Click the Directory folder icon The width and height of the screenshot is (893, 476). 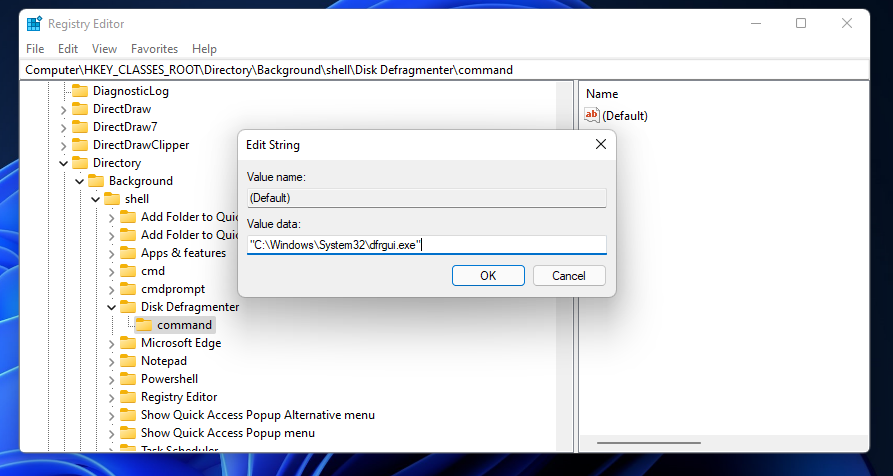tap(80, 163)
